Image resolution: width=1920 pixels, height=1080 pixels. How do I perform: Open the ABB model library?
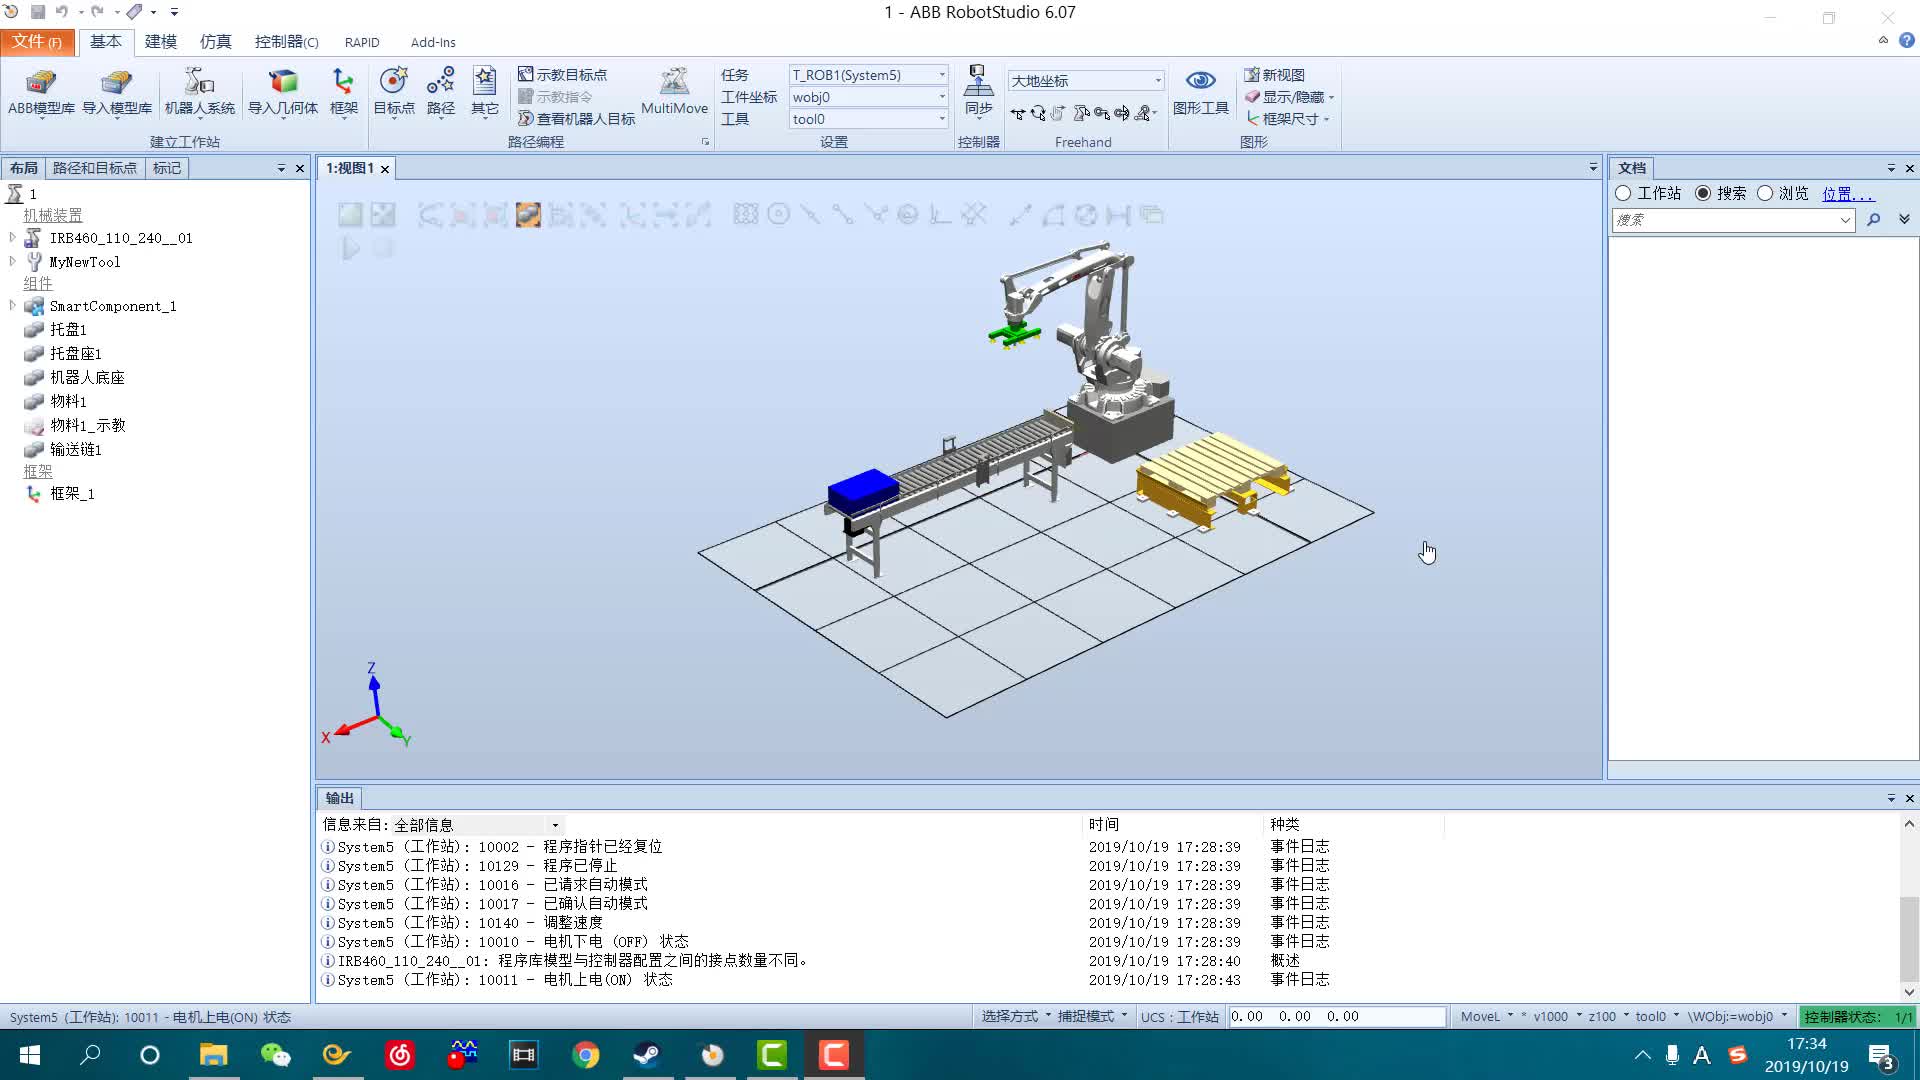(x=41, y=93)
